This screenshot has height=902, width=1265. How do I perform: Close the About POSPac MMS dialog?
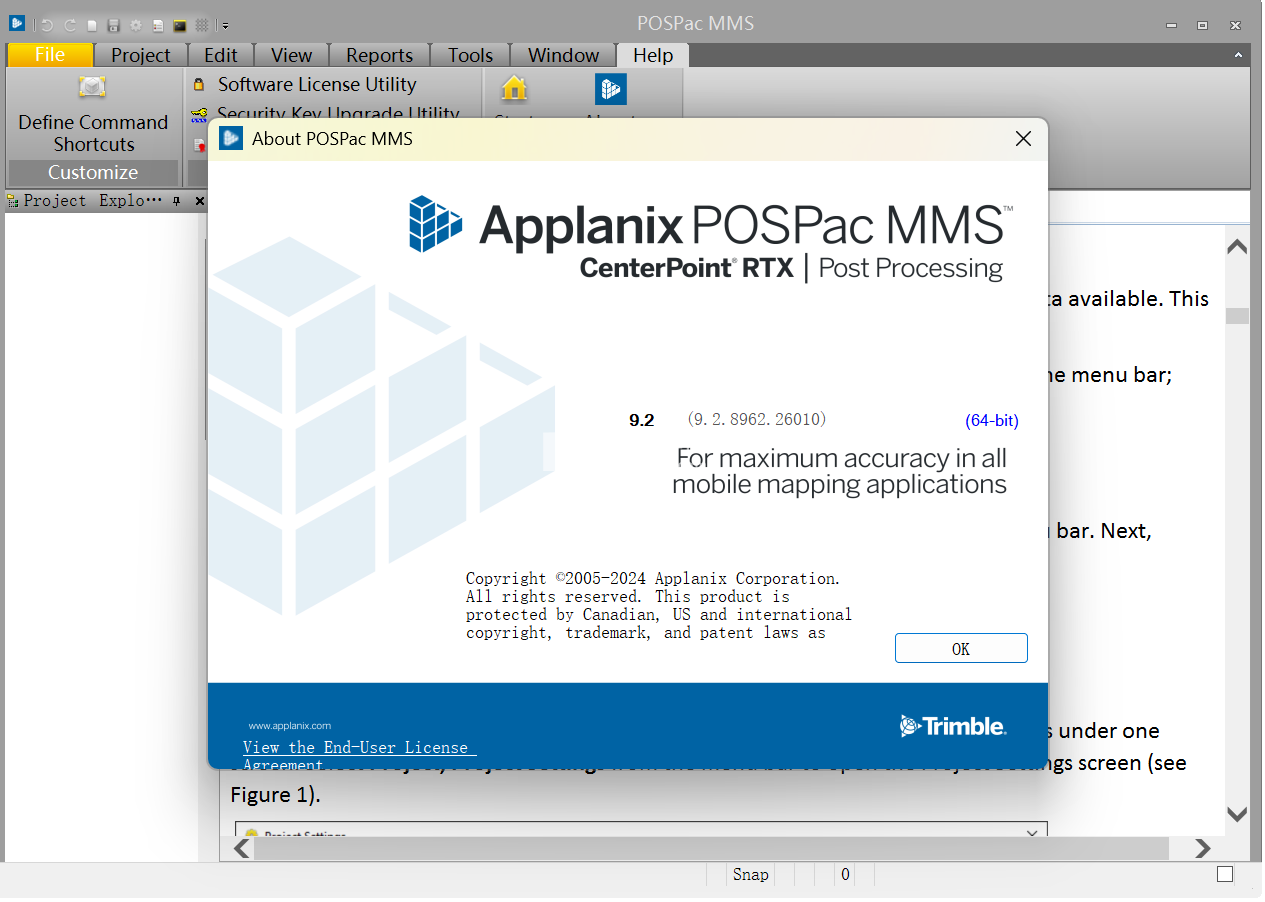[x=1023, y=139]
